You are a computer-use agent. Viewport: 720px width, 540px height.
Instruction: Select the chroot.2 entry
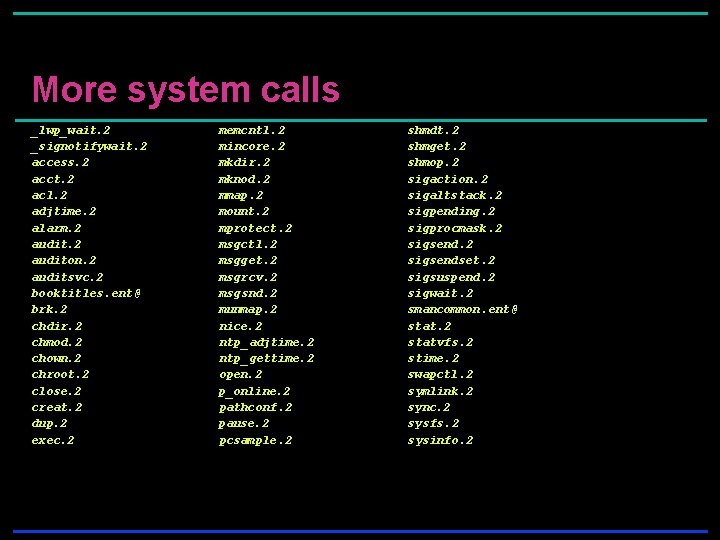[x=60, y=375]
